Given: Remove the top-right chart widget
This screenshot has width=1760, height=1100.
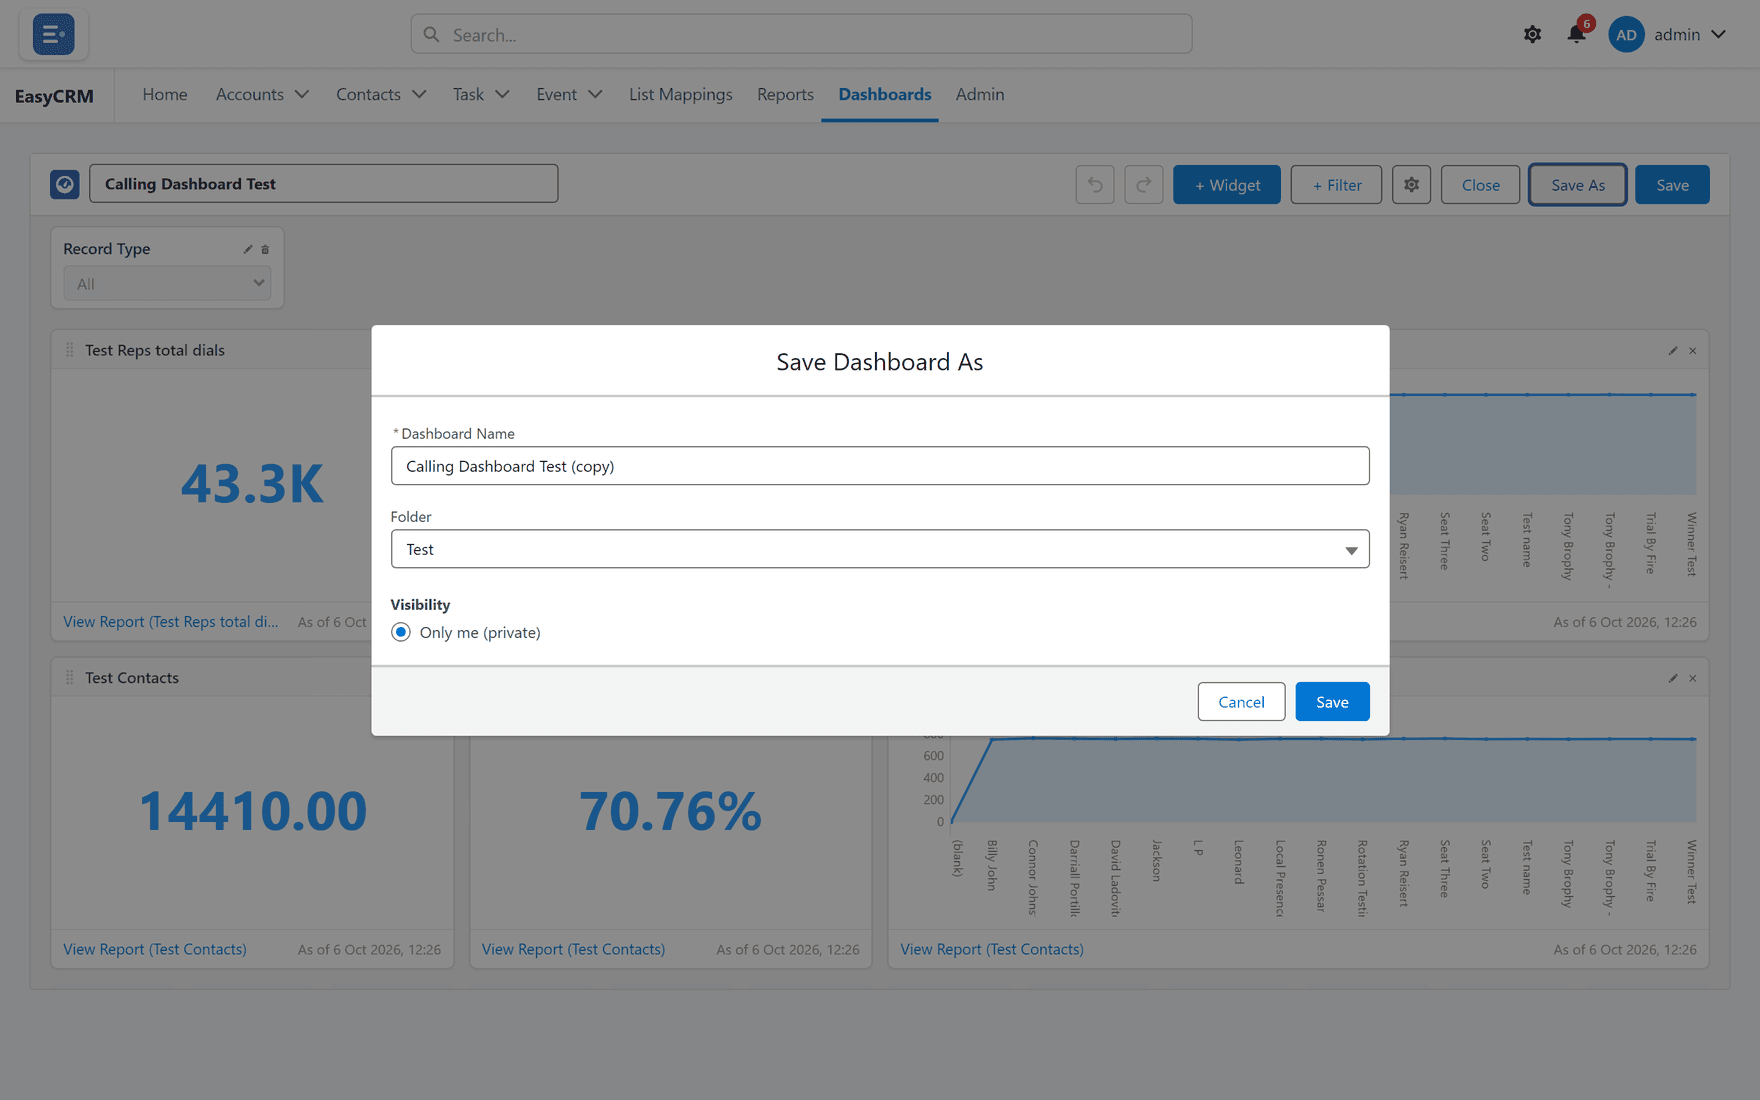Looking at the screenshot, I should (x=1693, y=351).
